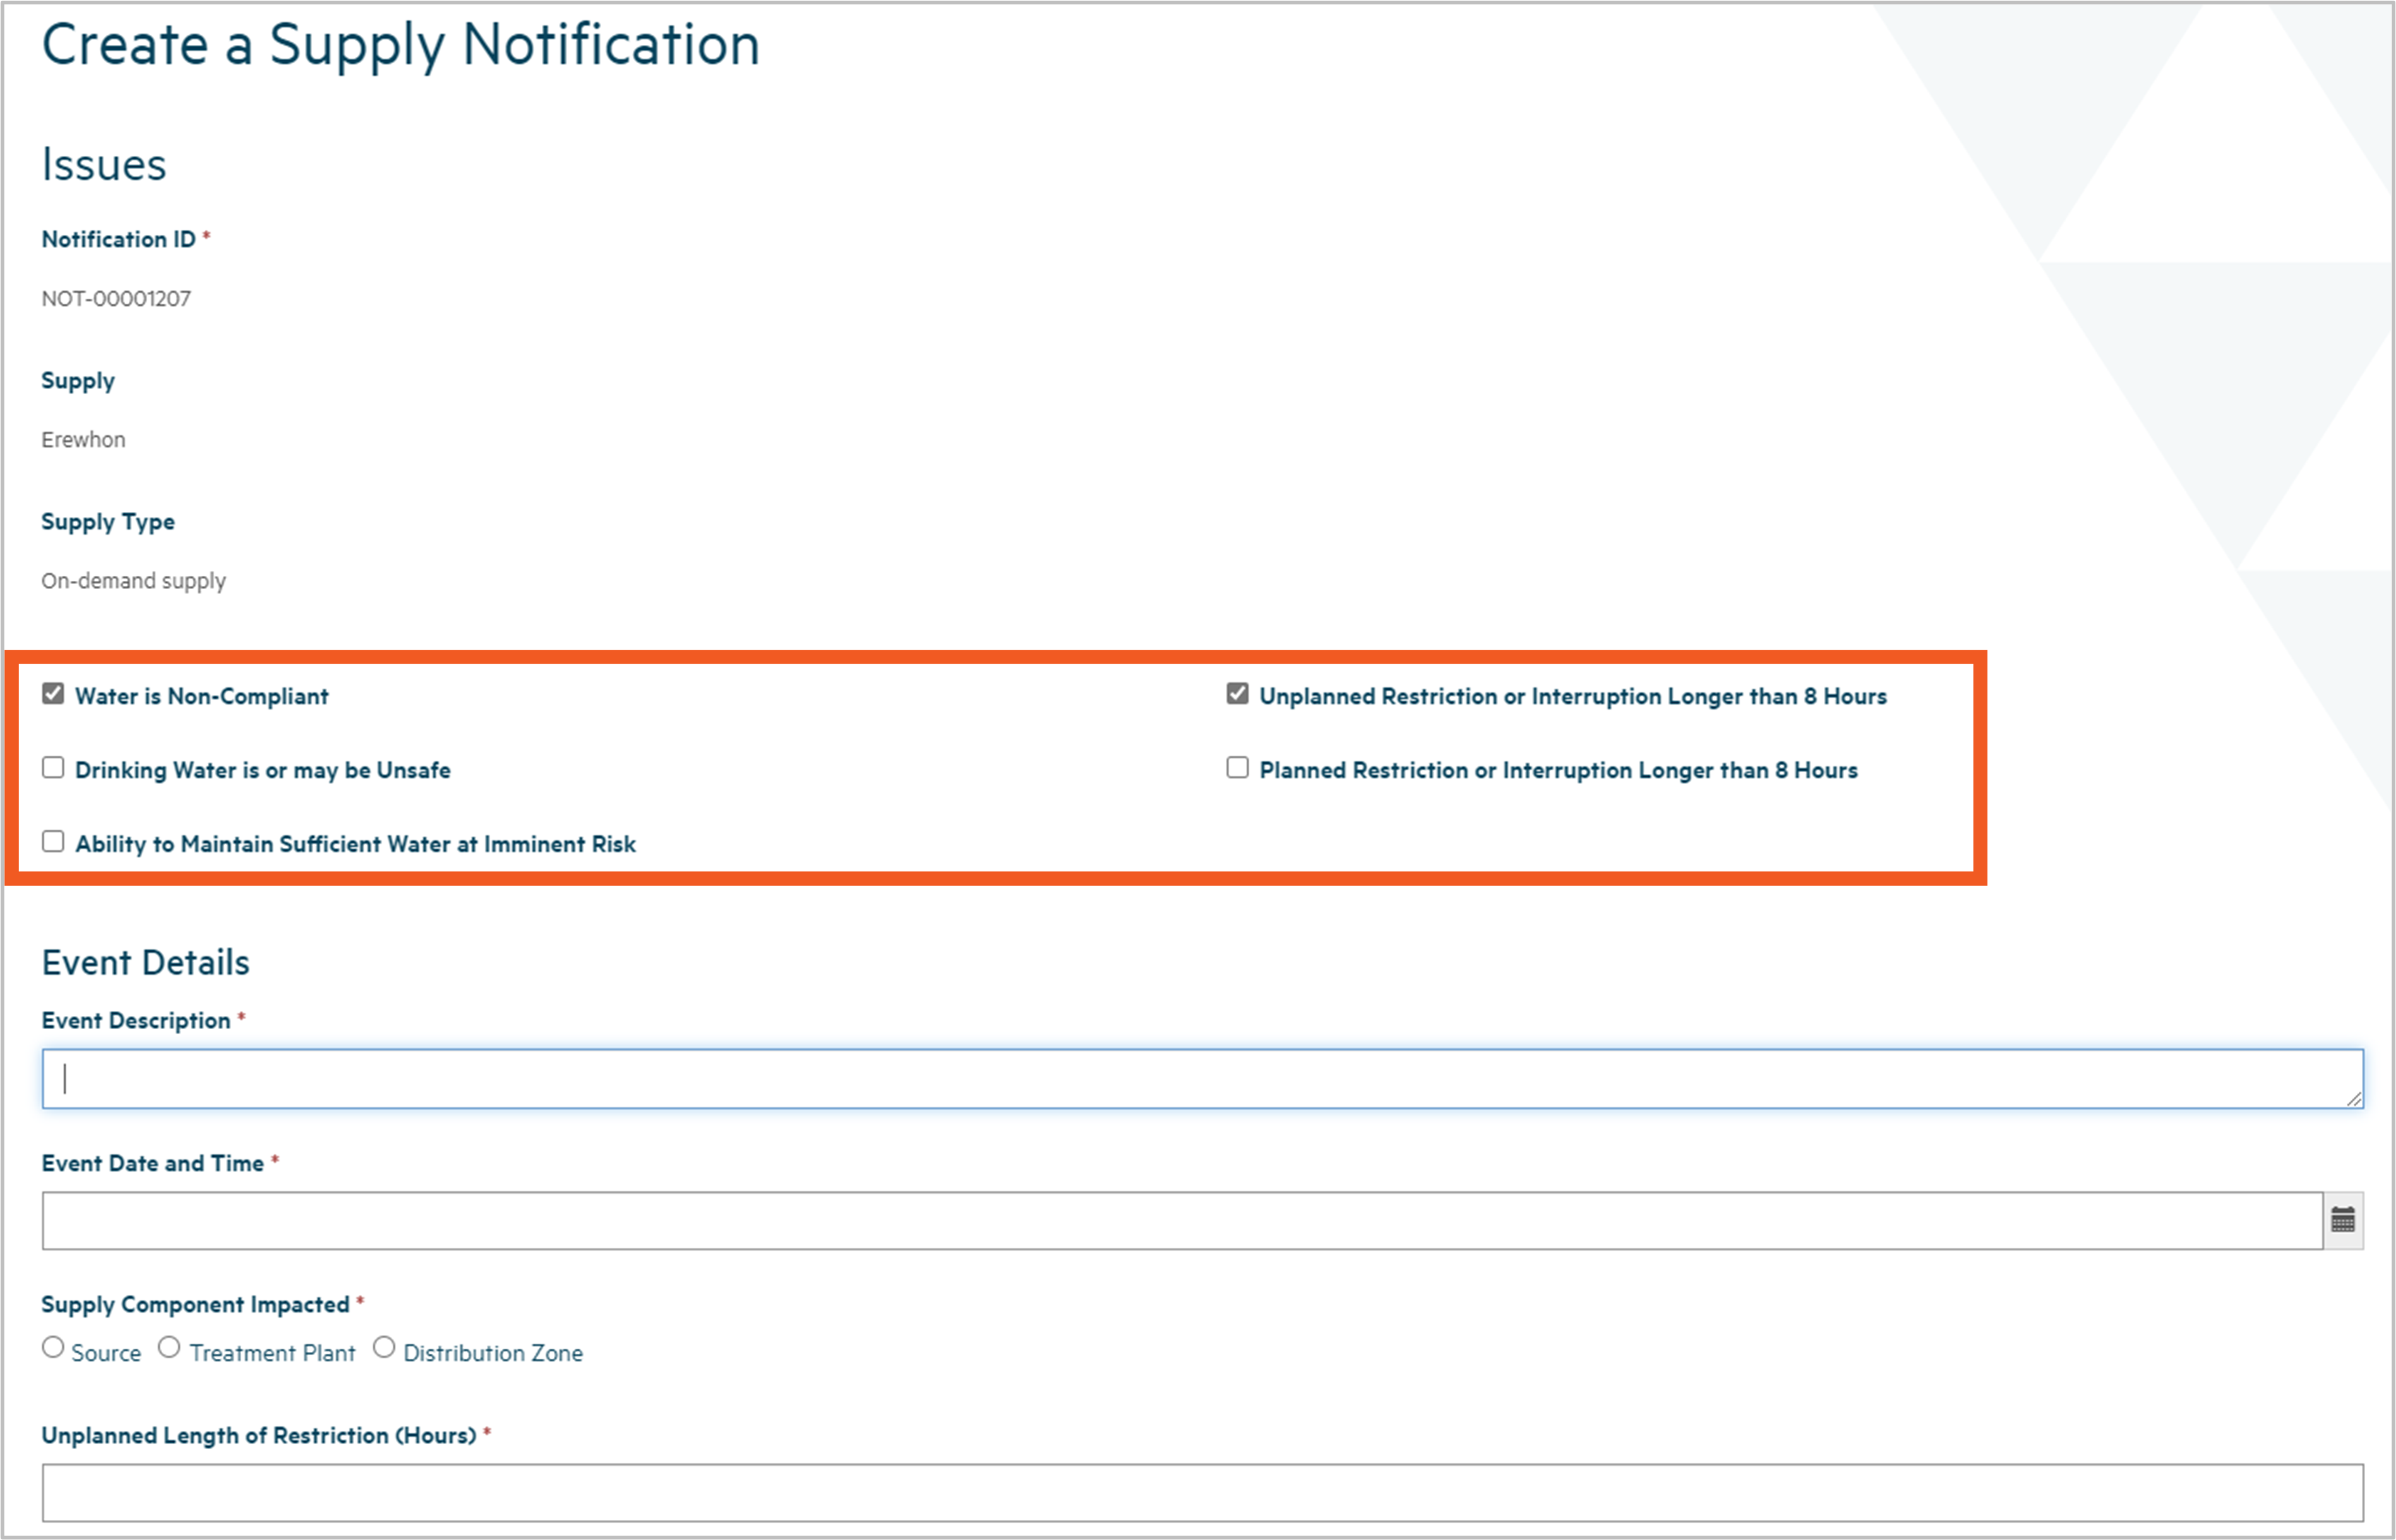Screen dimensions: 2396x1540
Task: Uncheck the Water is Non-Compliant checkbox
Action: 53,694
